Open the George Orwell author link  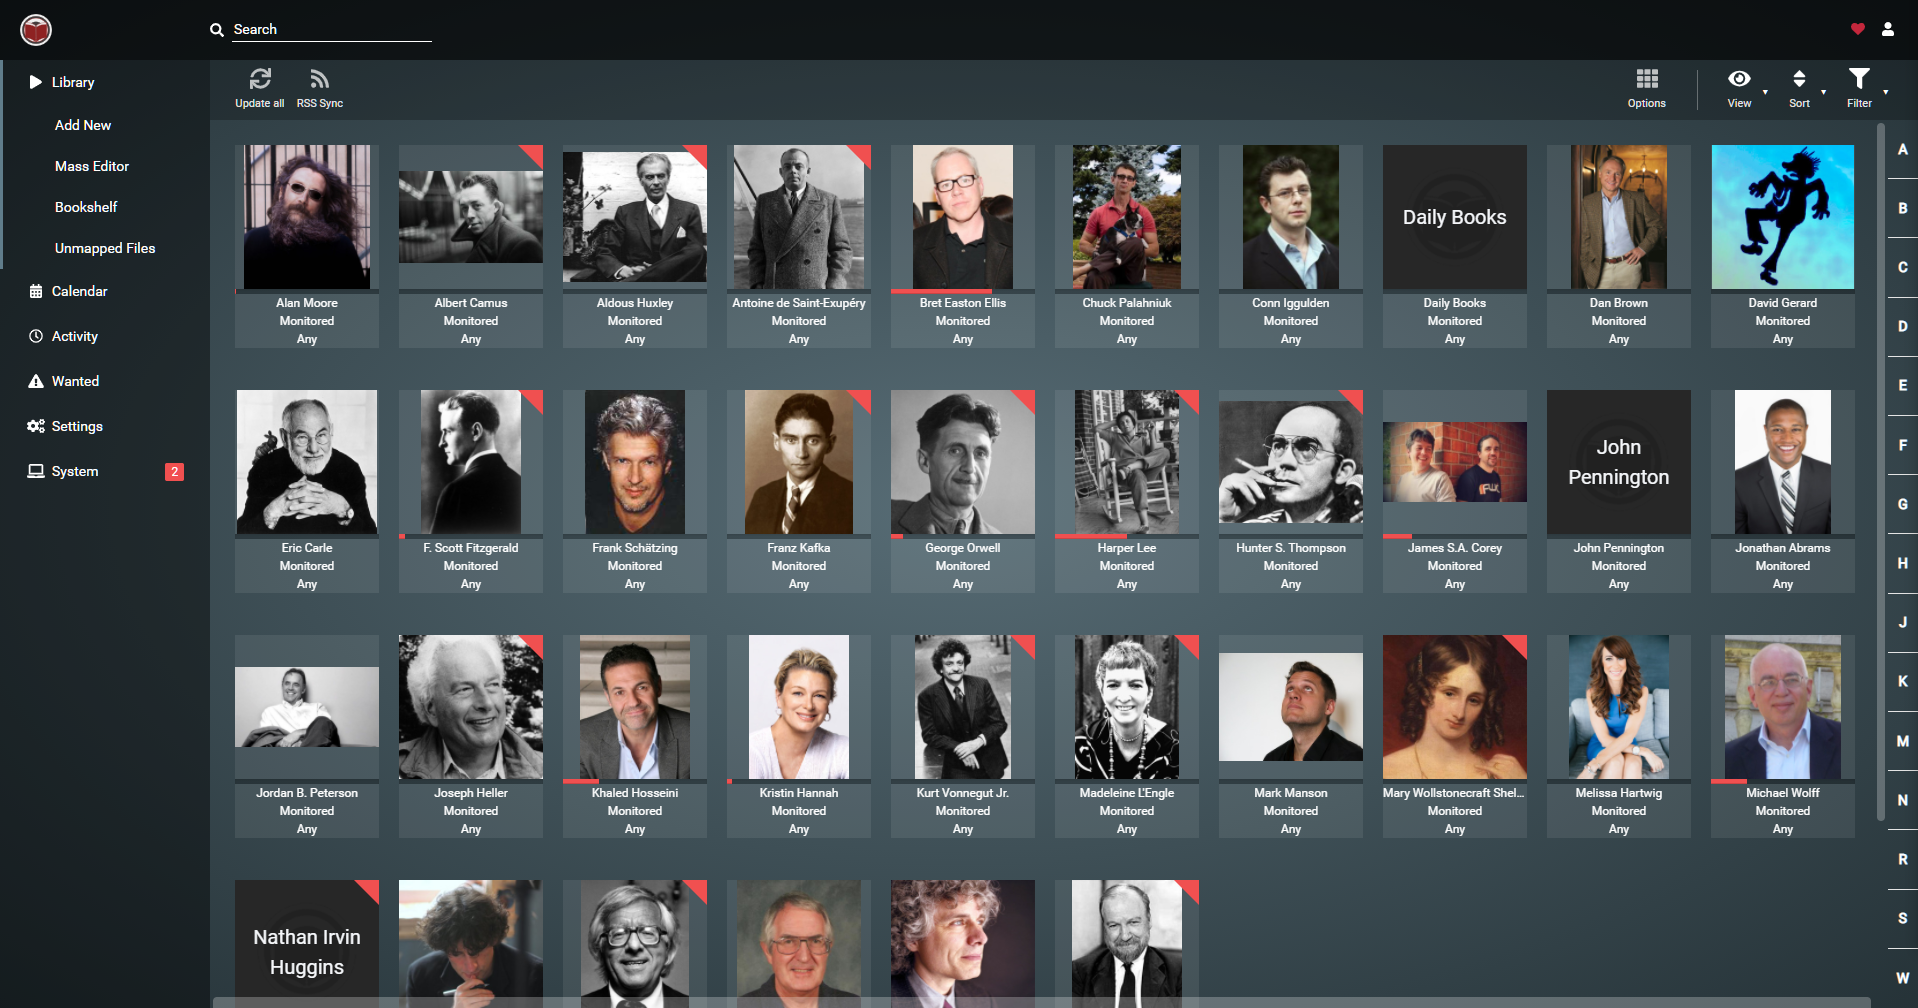962,548
